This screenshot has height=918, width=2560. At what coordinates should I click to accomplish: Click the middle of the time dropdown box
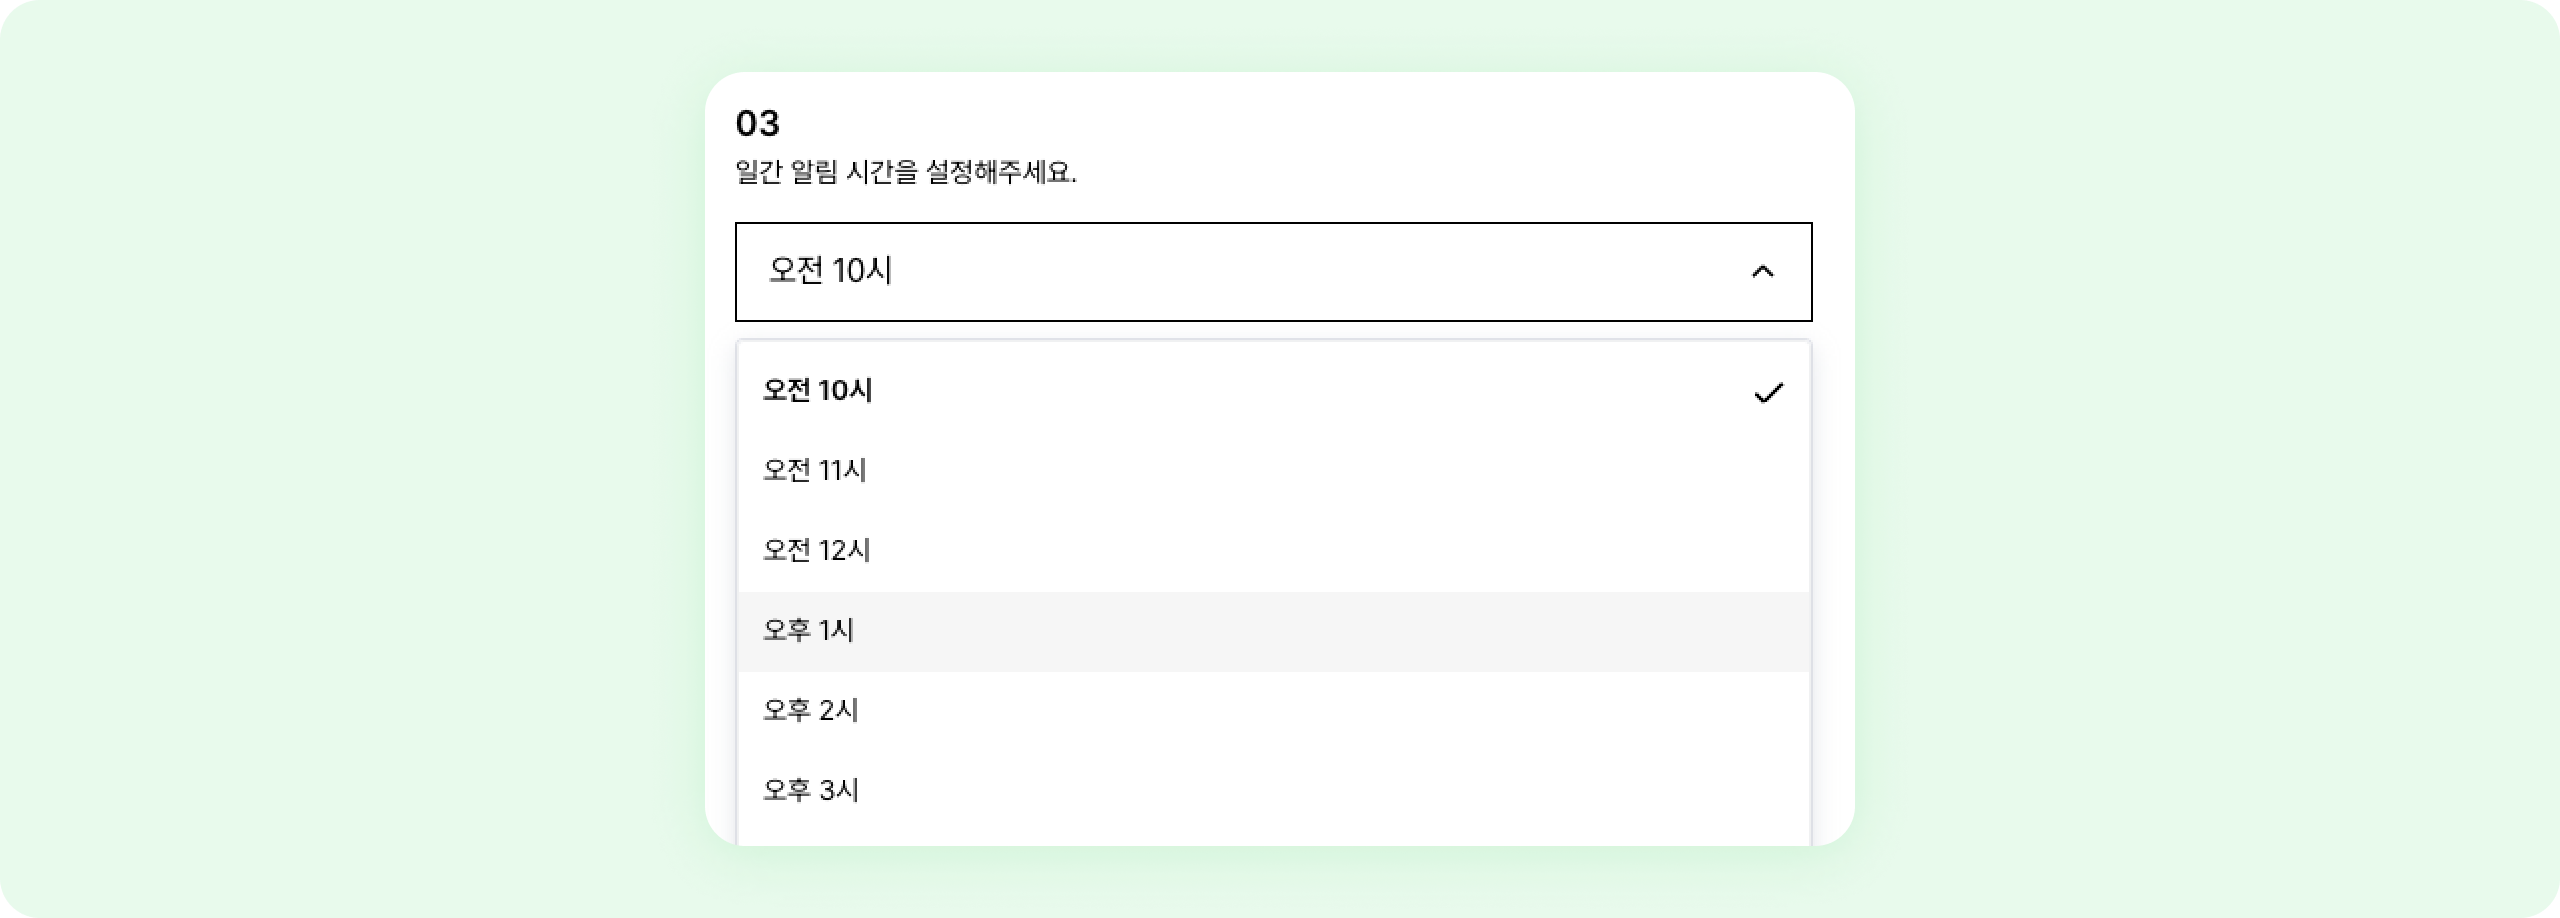1273,272
